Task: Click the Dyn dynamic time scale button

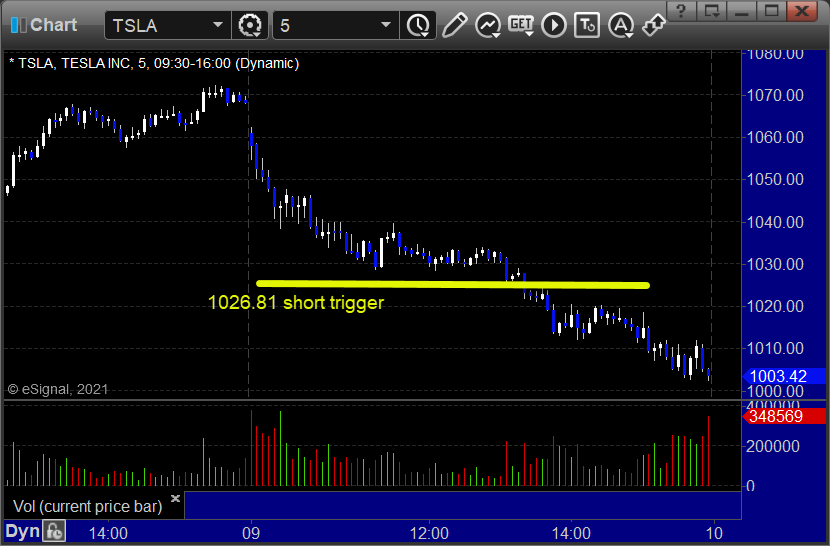Action: pyautogui.click(x=22, y=531)
